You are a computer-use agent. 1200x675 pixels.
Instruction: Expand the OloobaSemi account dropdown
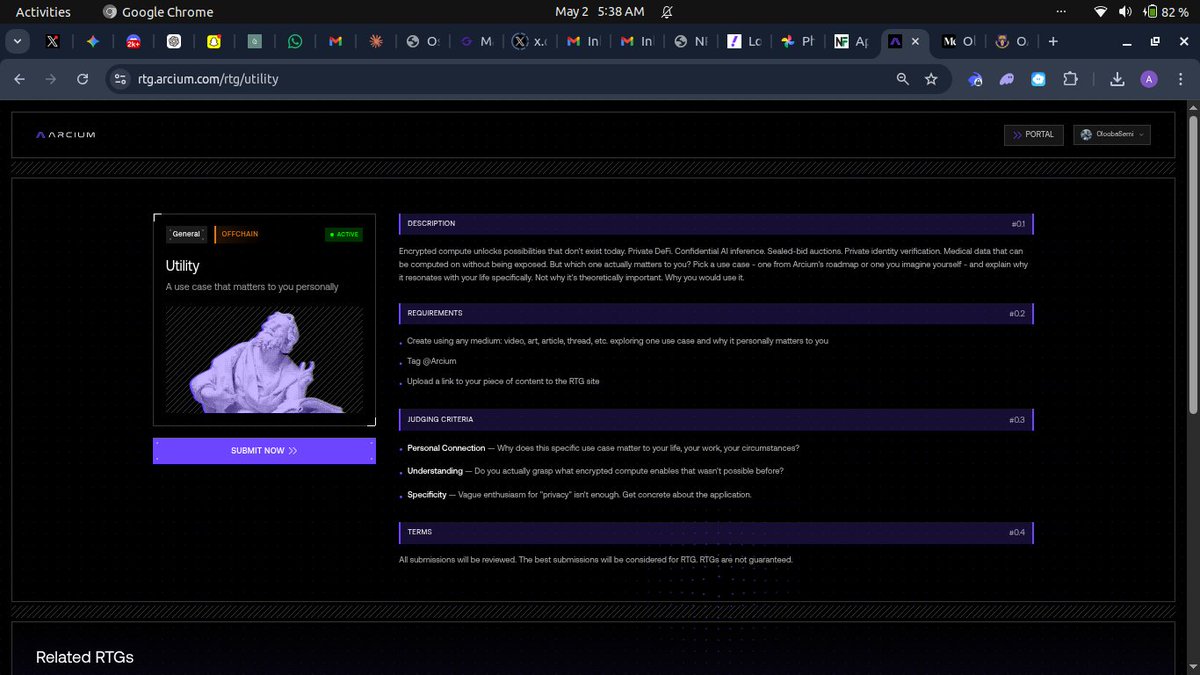(1112, 134)
